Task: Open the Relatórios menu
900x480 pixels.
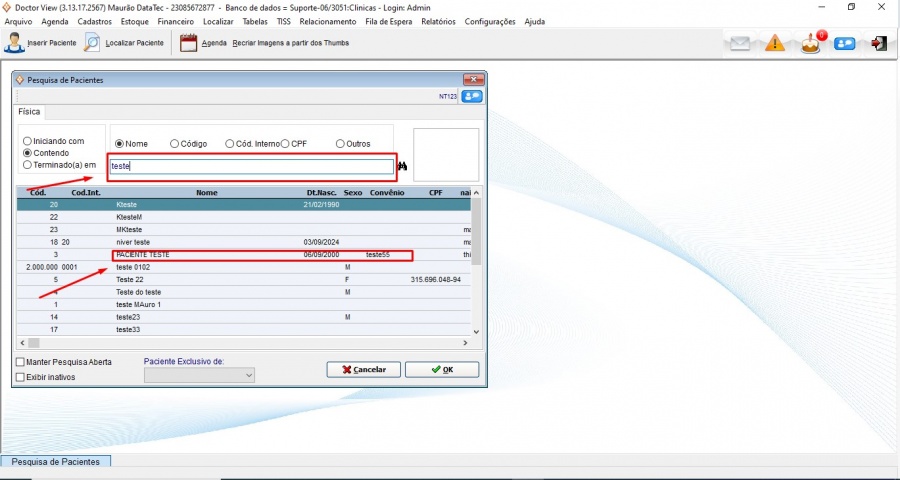Action: (x=438, y=21)
